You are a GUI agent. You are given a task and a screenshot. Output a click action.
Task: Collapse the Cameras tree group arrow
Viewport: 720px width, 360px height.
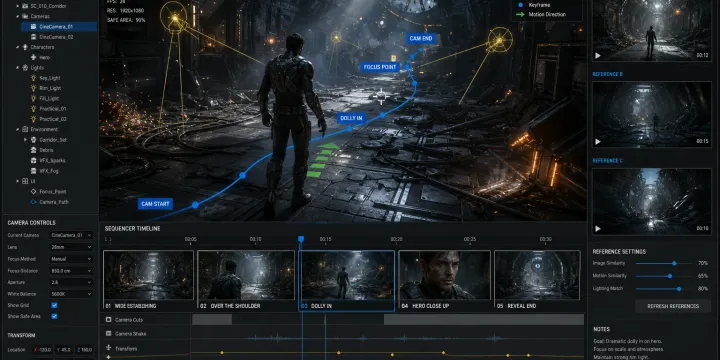(x=17, y=16)
